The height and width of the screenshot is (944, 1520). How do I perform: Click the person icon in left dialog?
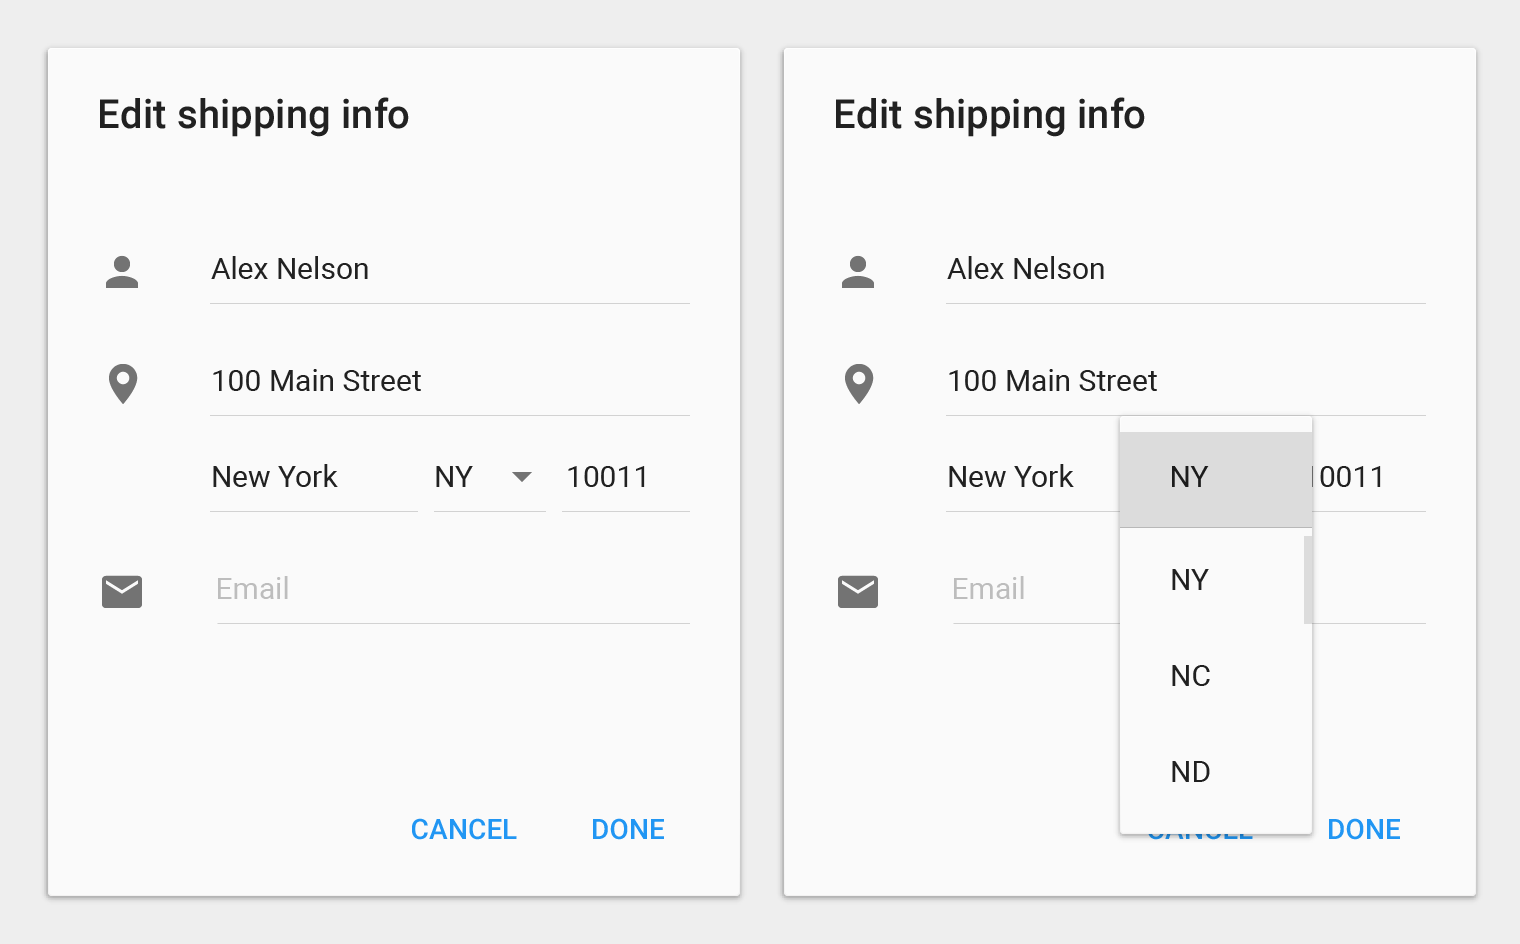click(x=122, y=272)
